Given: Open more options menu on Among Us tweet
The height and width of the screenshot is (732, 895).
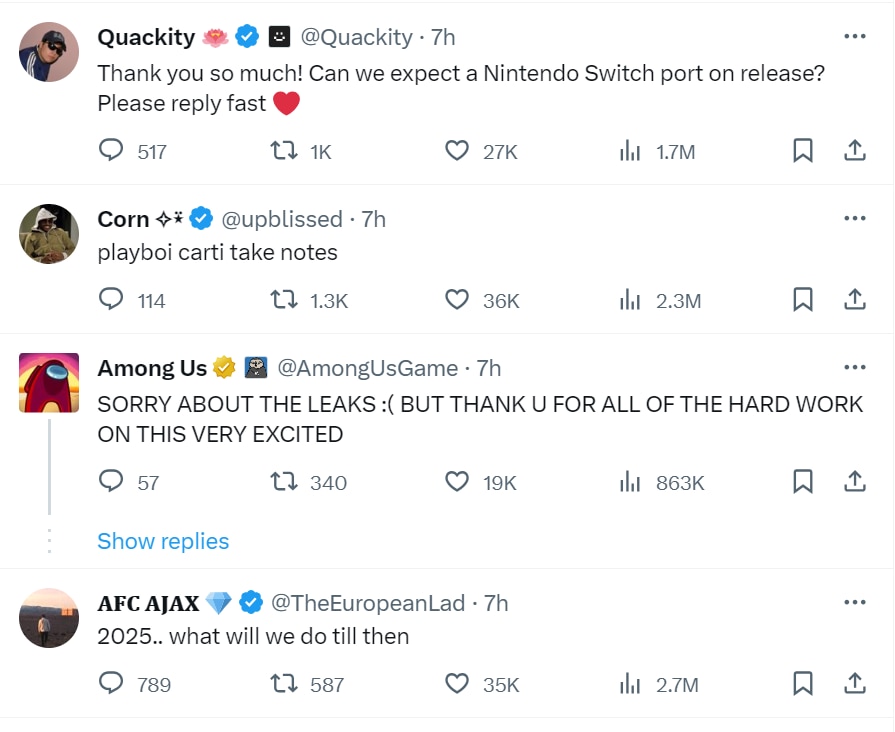Looking at the screenshot, I should point(854,368).
